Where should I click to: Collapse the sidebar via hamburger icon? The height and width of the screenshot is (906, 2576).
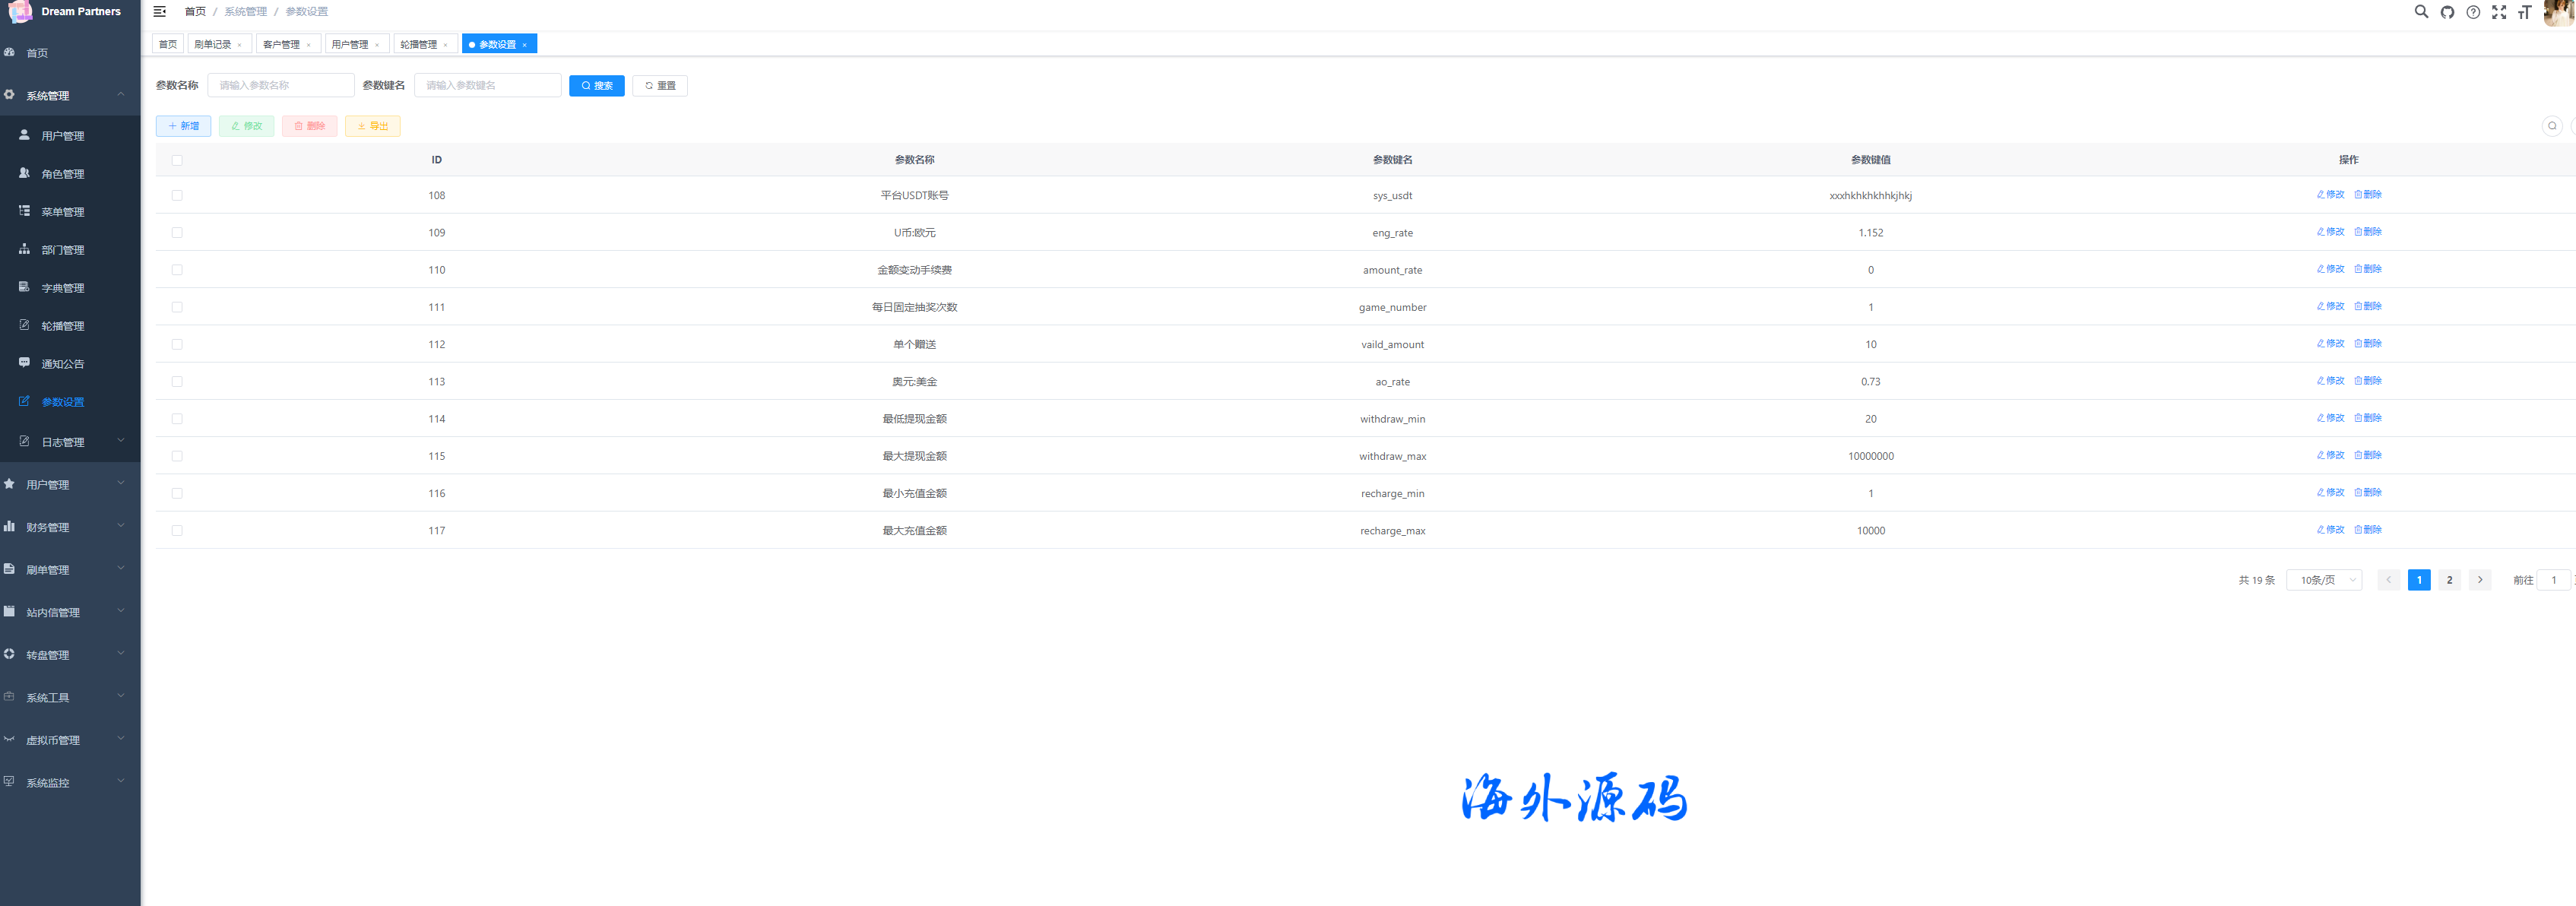pos(159,12)
